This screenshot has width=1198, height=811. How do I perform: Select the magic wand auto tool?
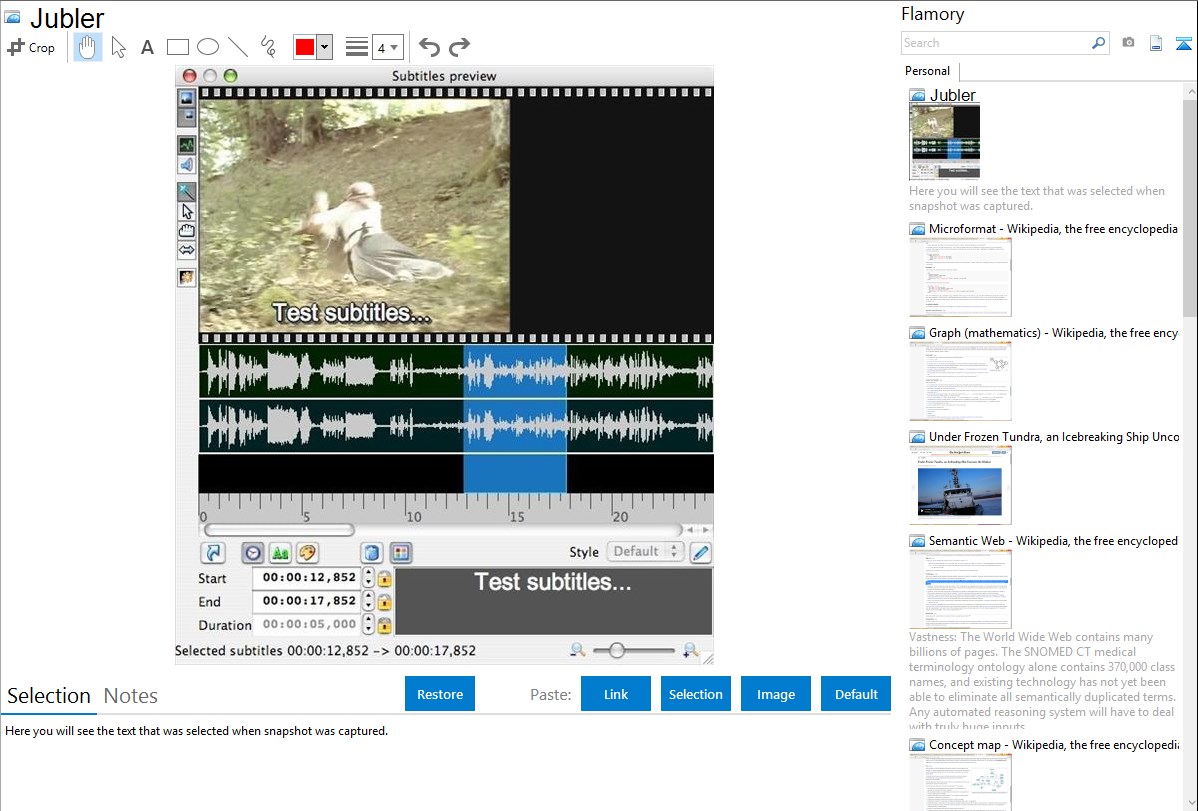(186, 192)
